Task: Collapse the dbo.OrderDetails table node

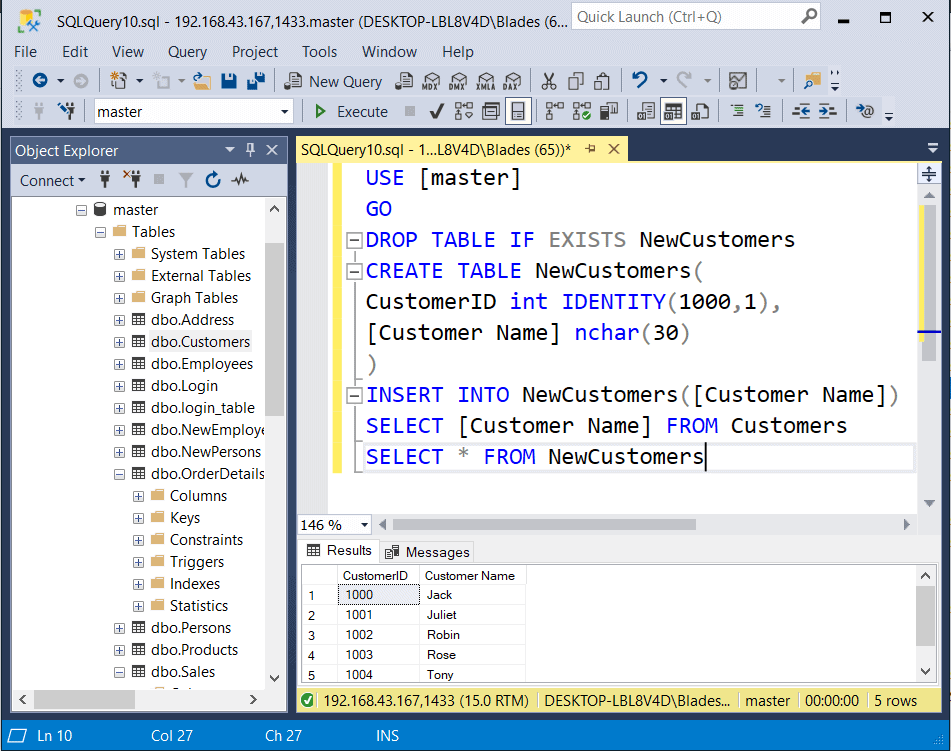Action: click(119, 473)
